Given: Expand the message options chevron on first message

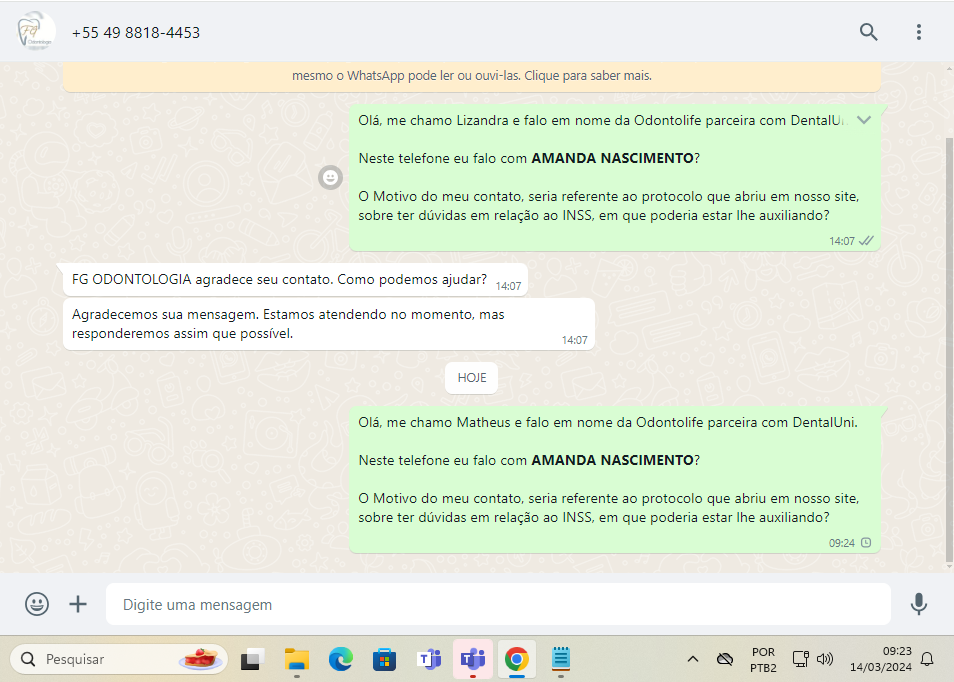Looking at the screenshot, I should pos(864,120).
